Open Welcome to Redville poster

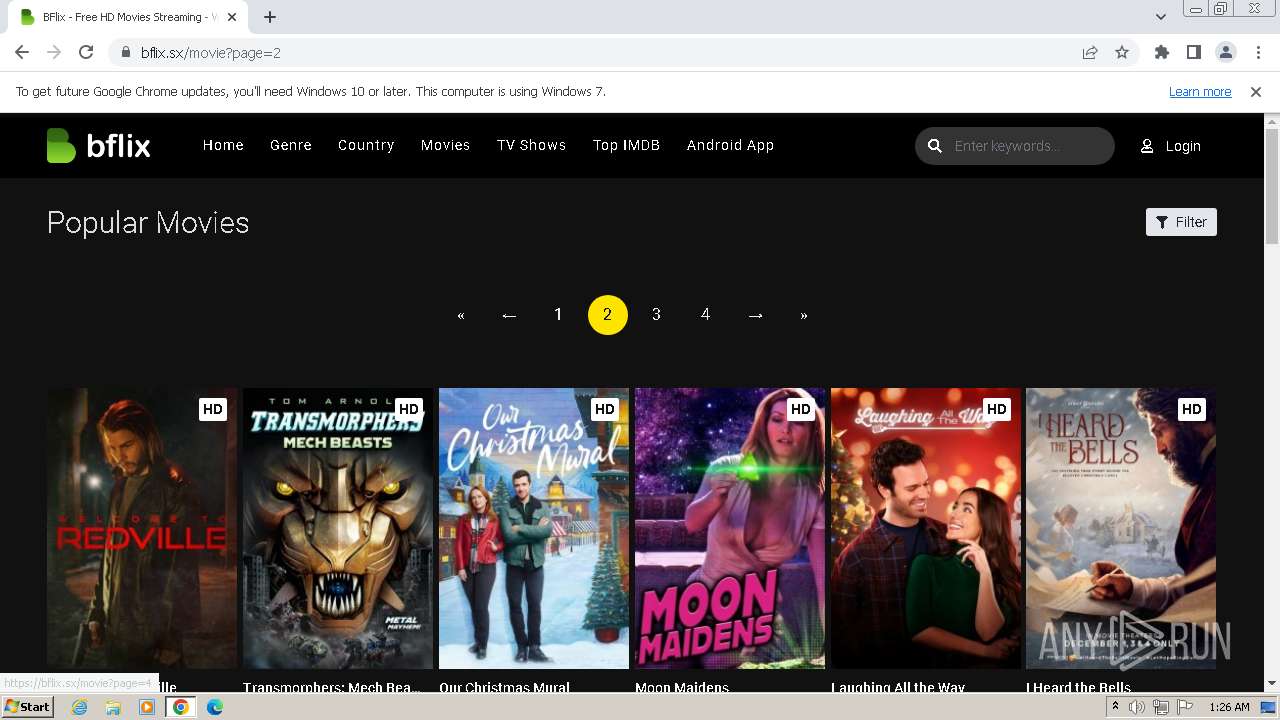pyautogui.click(x=142, y=528)
